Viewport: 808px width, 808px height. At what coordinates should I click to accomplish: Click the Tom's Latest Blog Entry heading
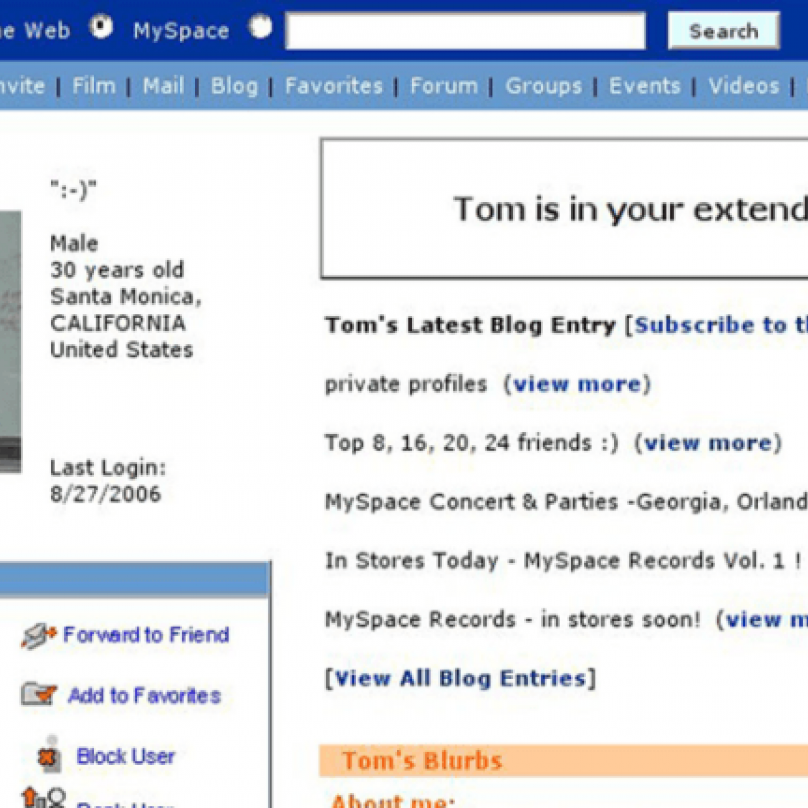click(x=470, y=325)
